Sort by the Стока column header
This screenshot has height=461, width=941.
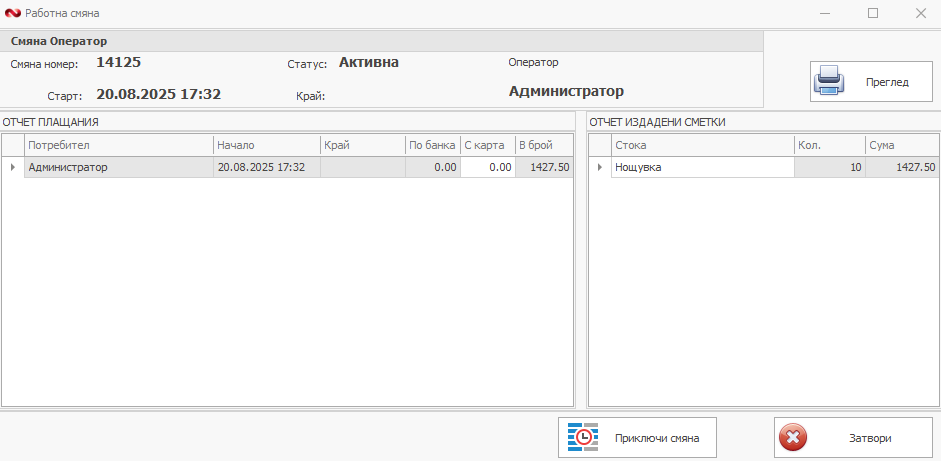(x=702, y=145)
